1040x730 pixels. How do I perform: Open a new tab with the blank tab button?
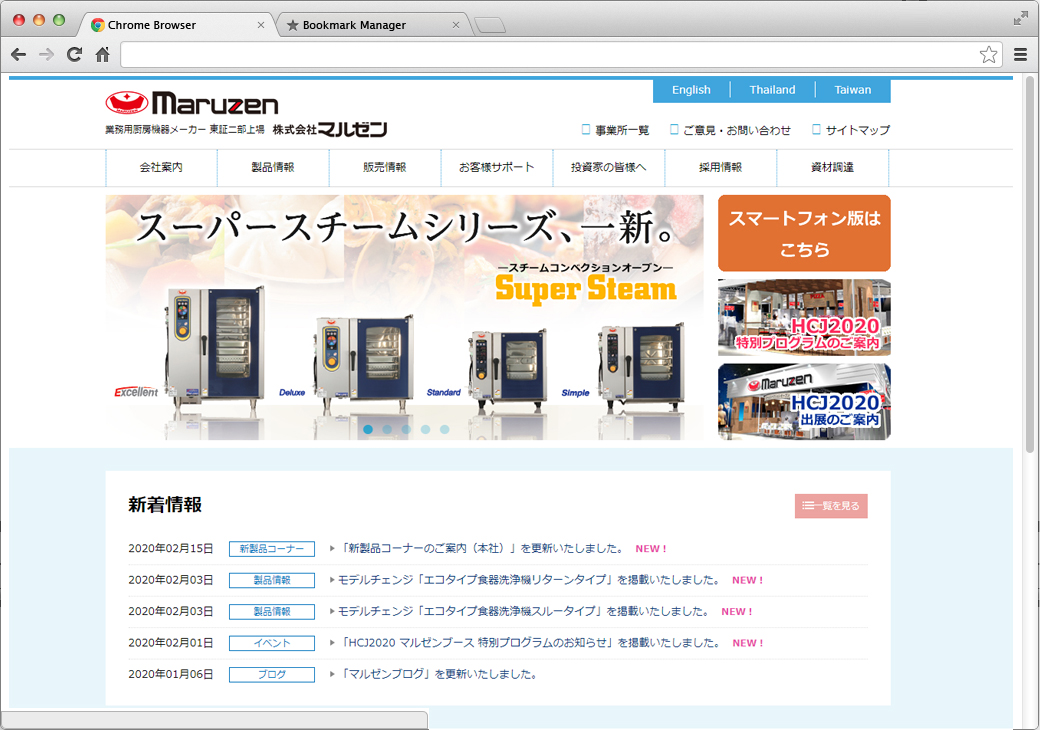coord(490,26)
